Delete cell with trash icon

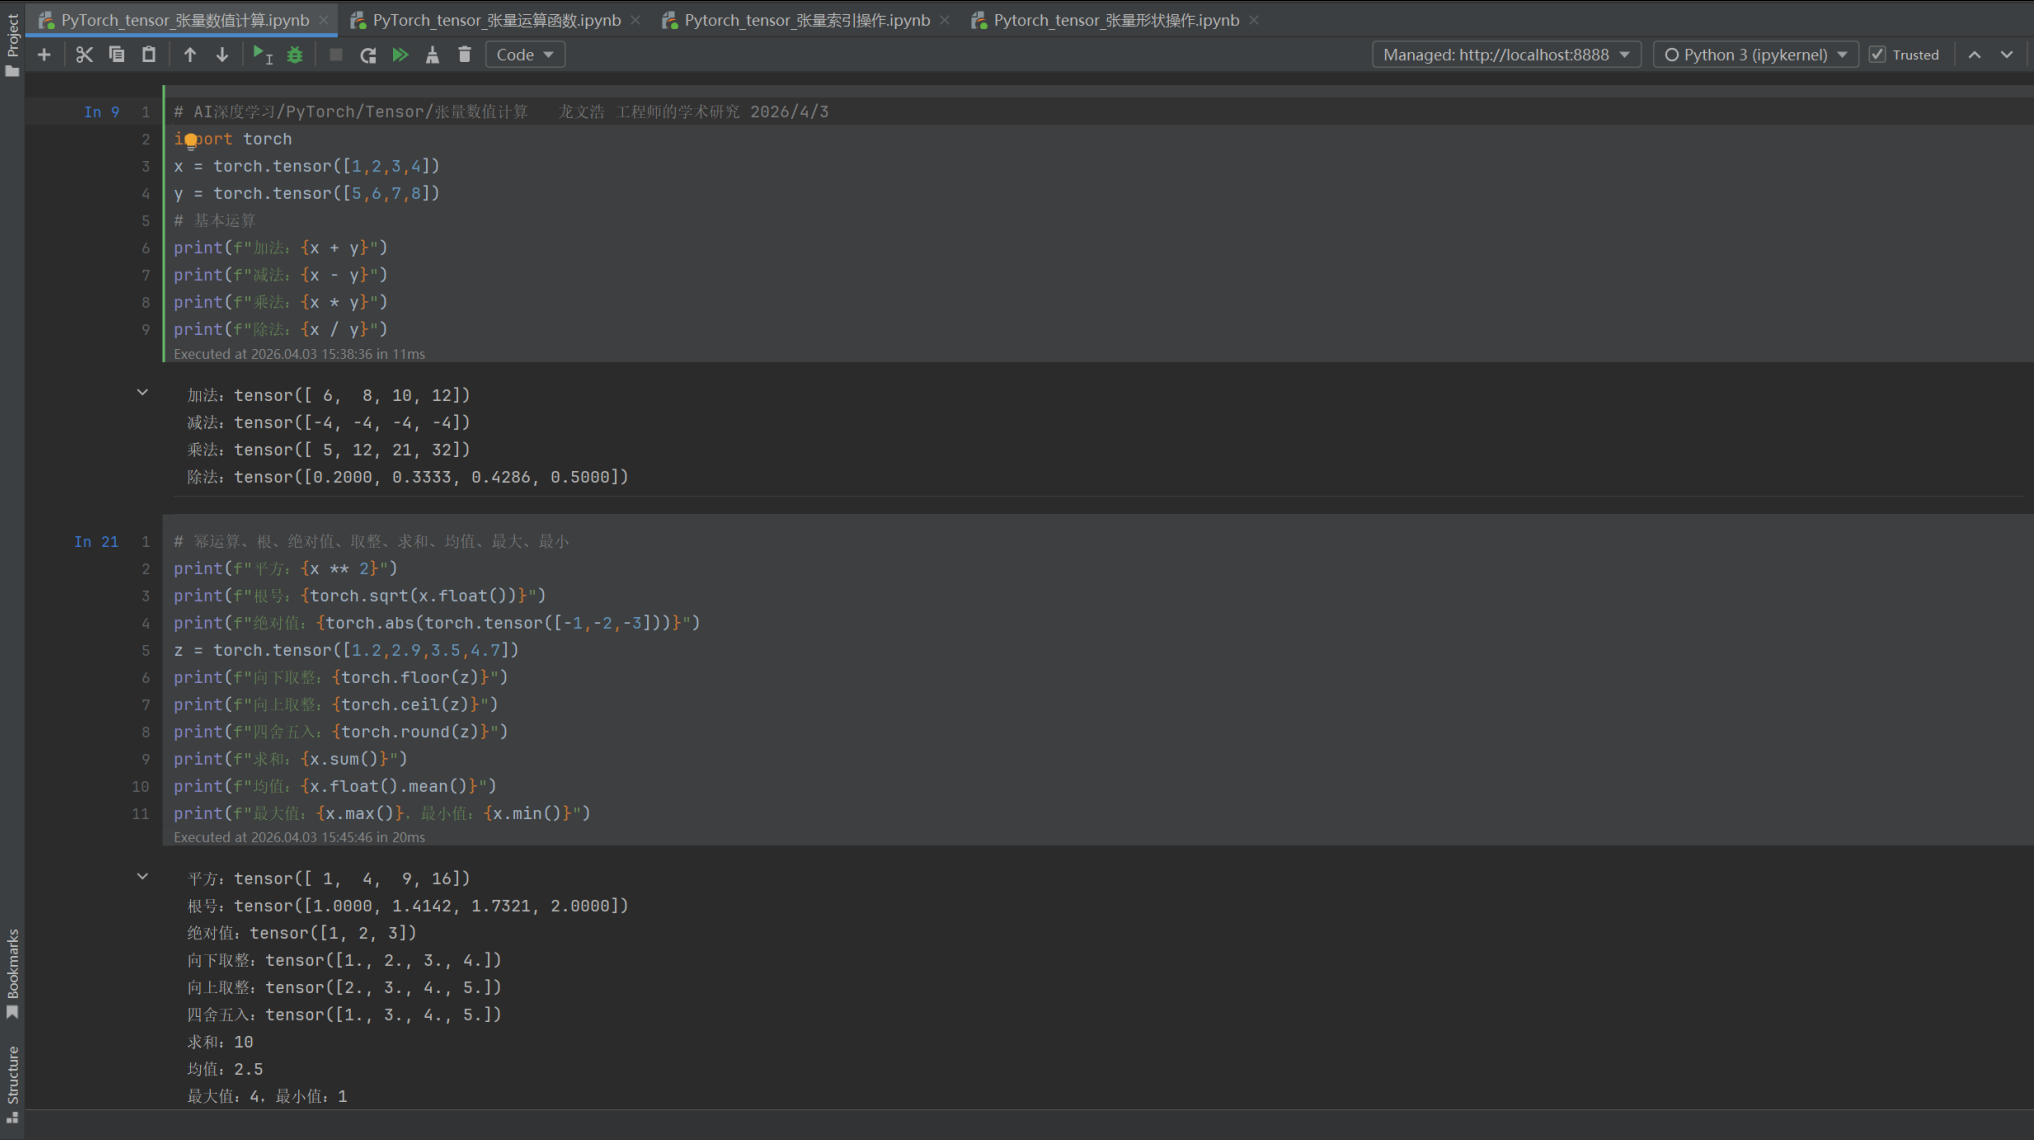pos(464,55)
